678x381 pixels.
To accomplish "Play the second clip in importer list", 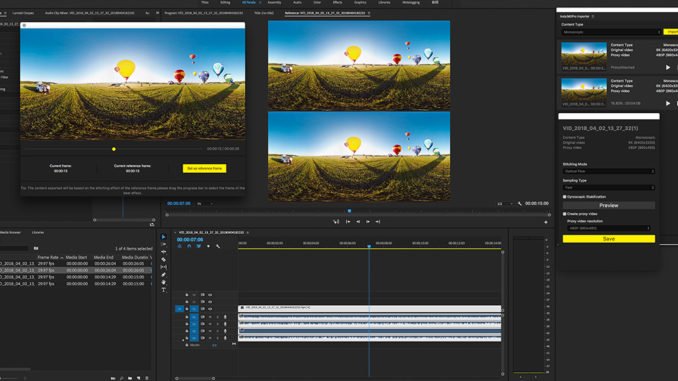I will coord(668,103).
